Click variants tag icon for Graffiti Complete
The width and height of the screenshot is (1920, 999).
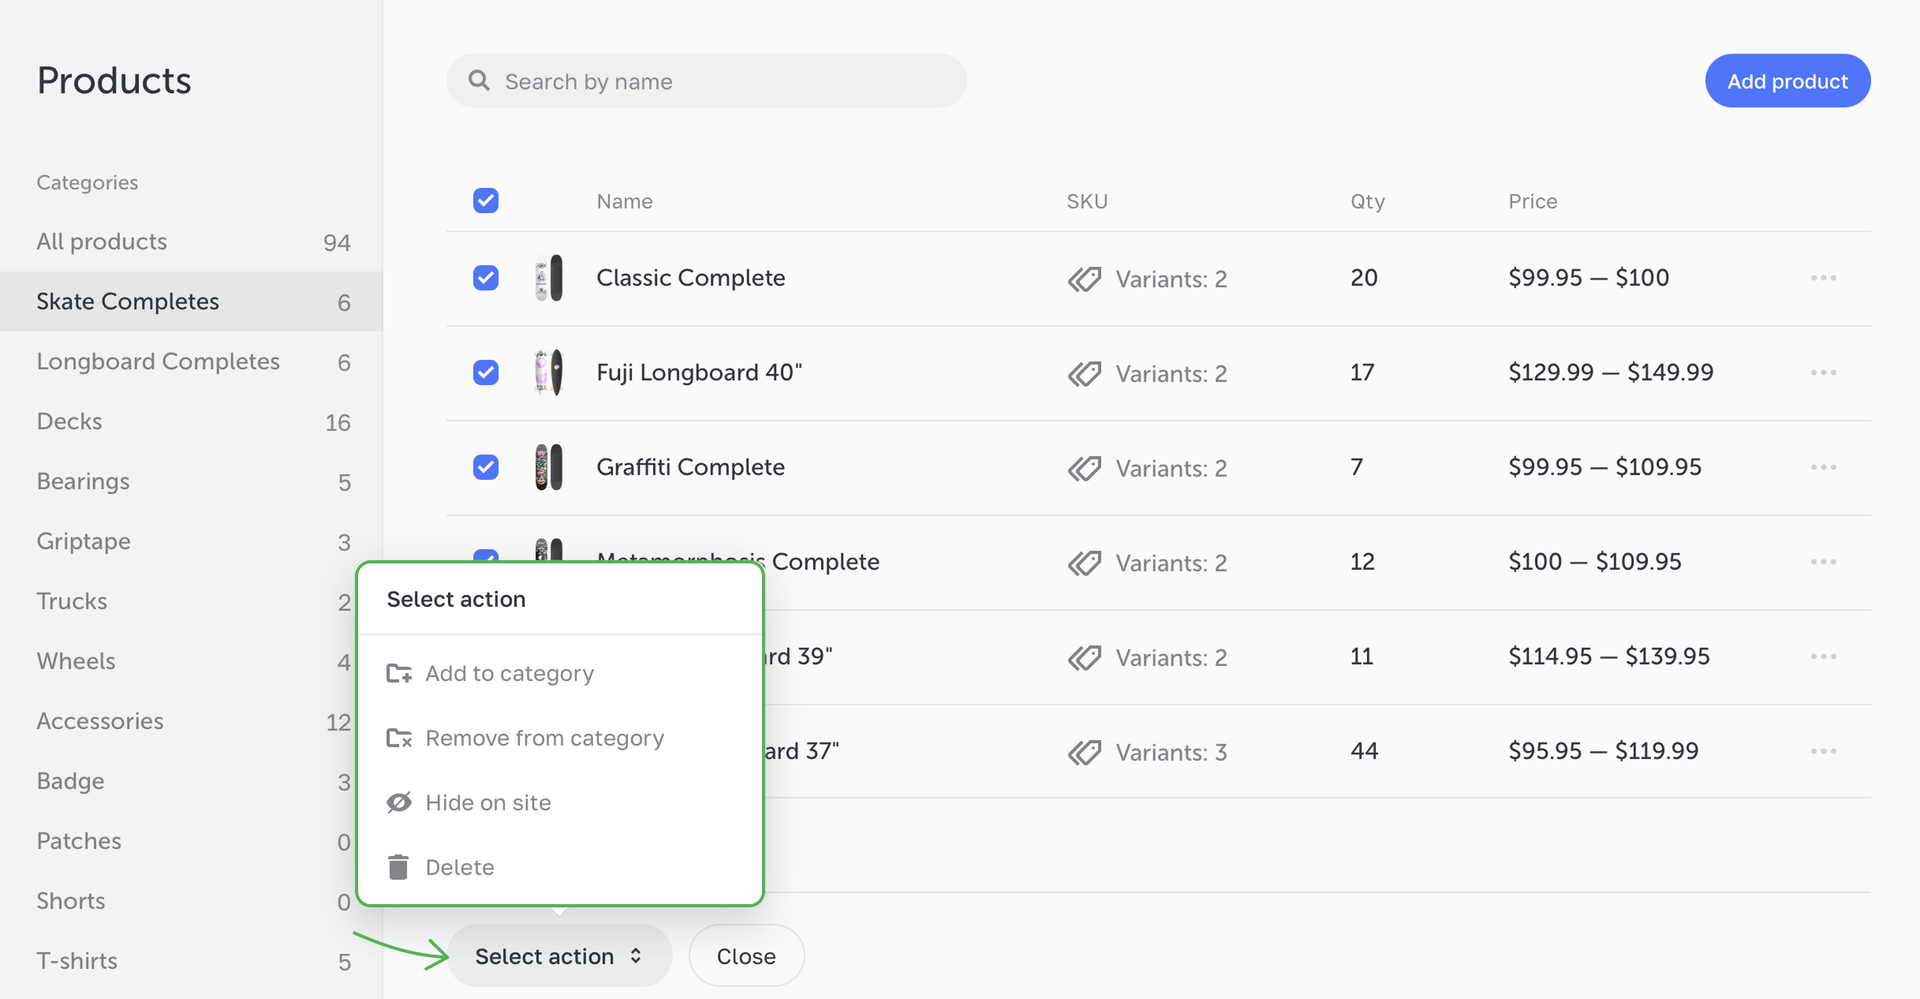pyautogui.click(x=1084, y=468)
